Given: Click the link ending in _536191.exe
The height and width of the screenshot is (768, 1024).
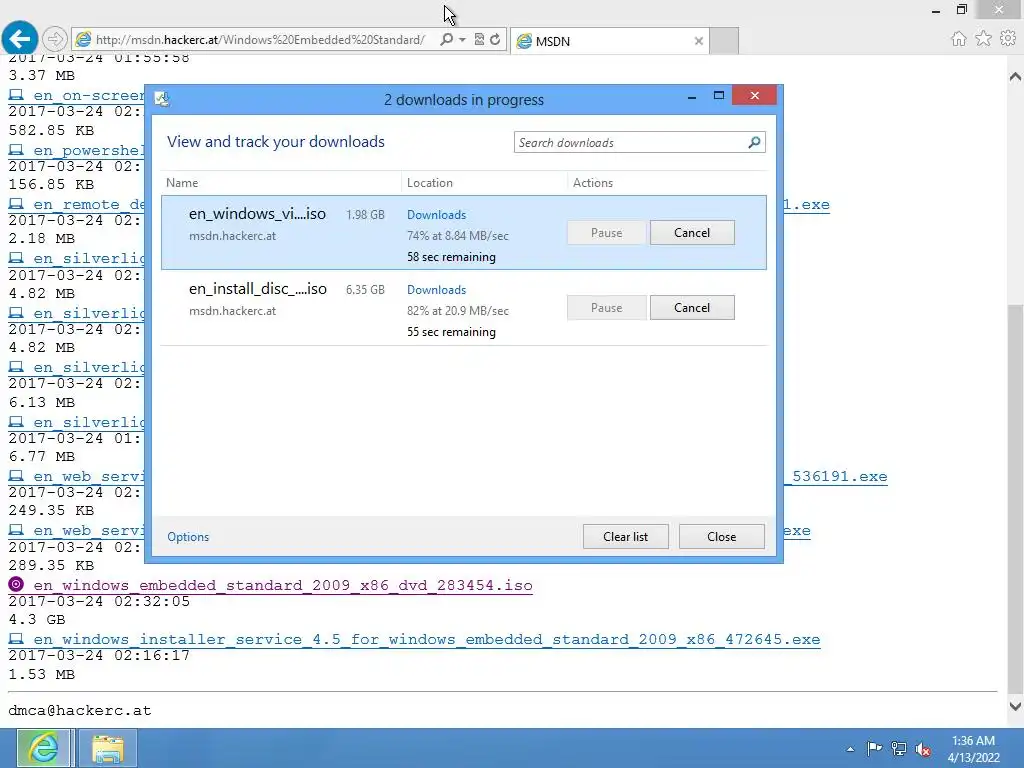Looking at the screenshot, I should click(x=836, y=477).
